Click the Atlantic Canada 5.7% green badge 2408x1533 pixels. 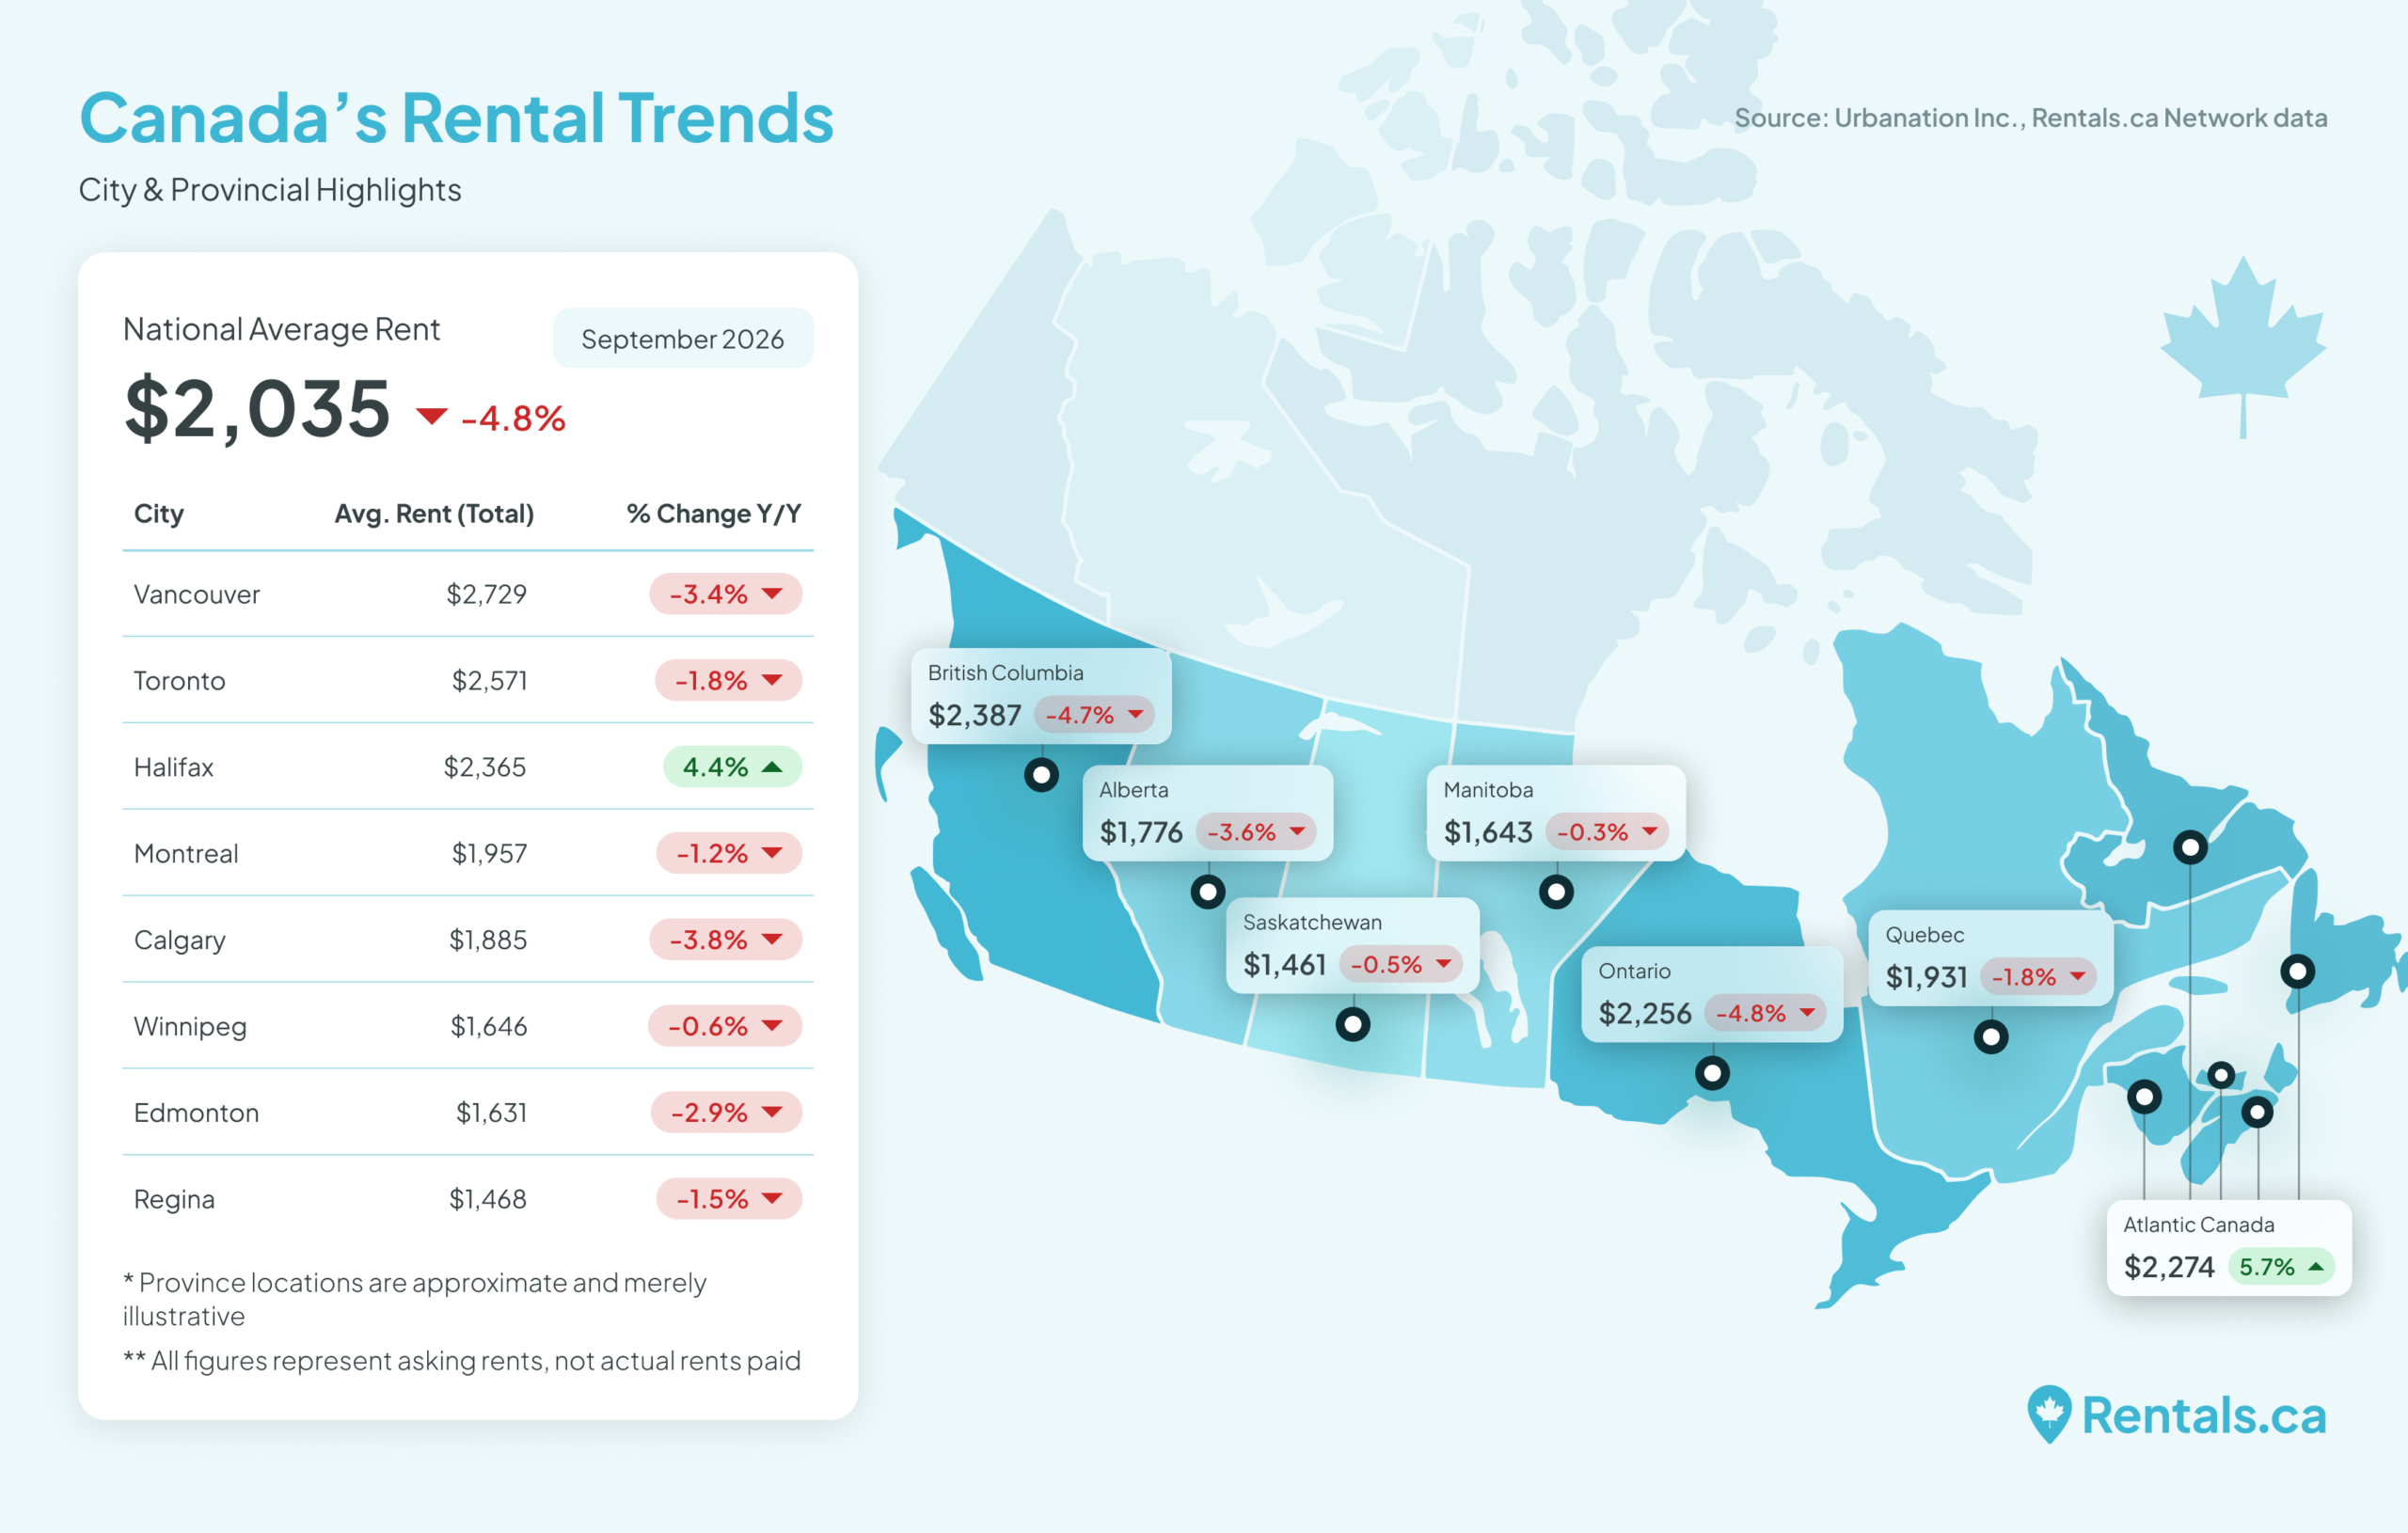pyautogui.click(x=2280, y=1267)
